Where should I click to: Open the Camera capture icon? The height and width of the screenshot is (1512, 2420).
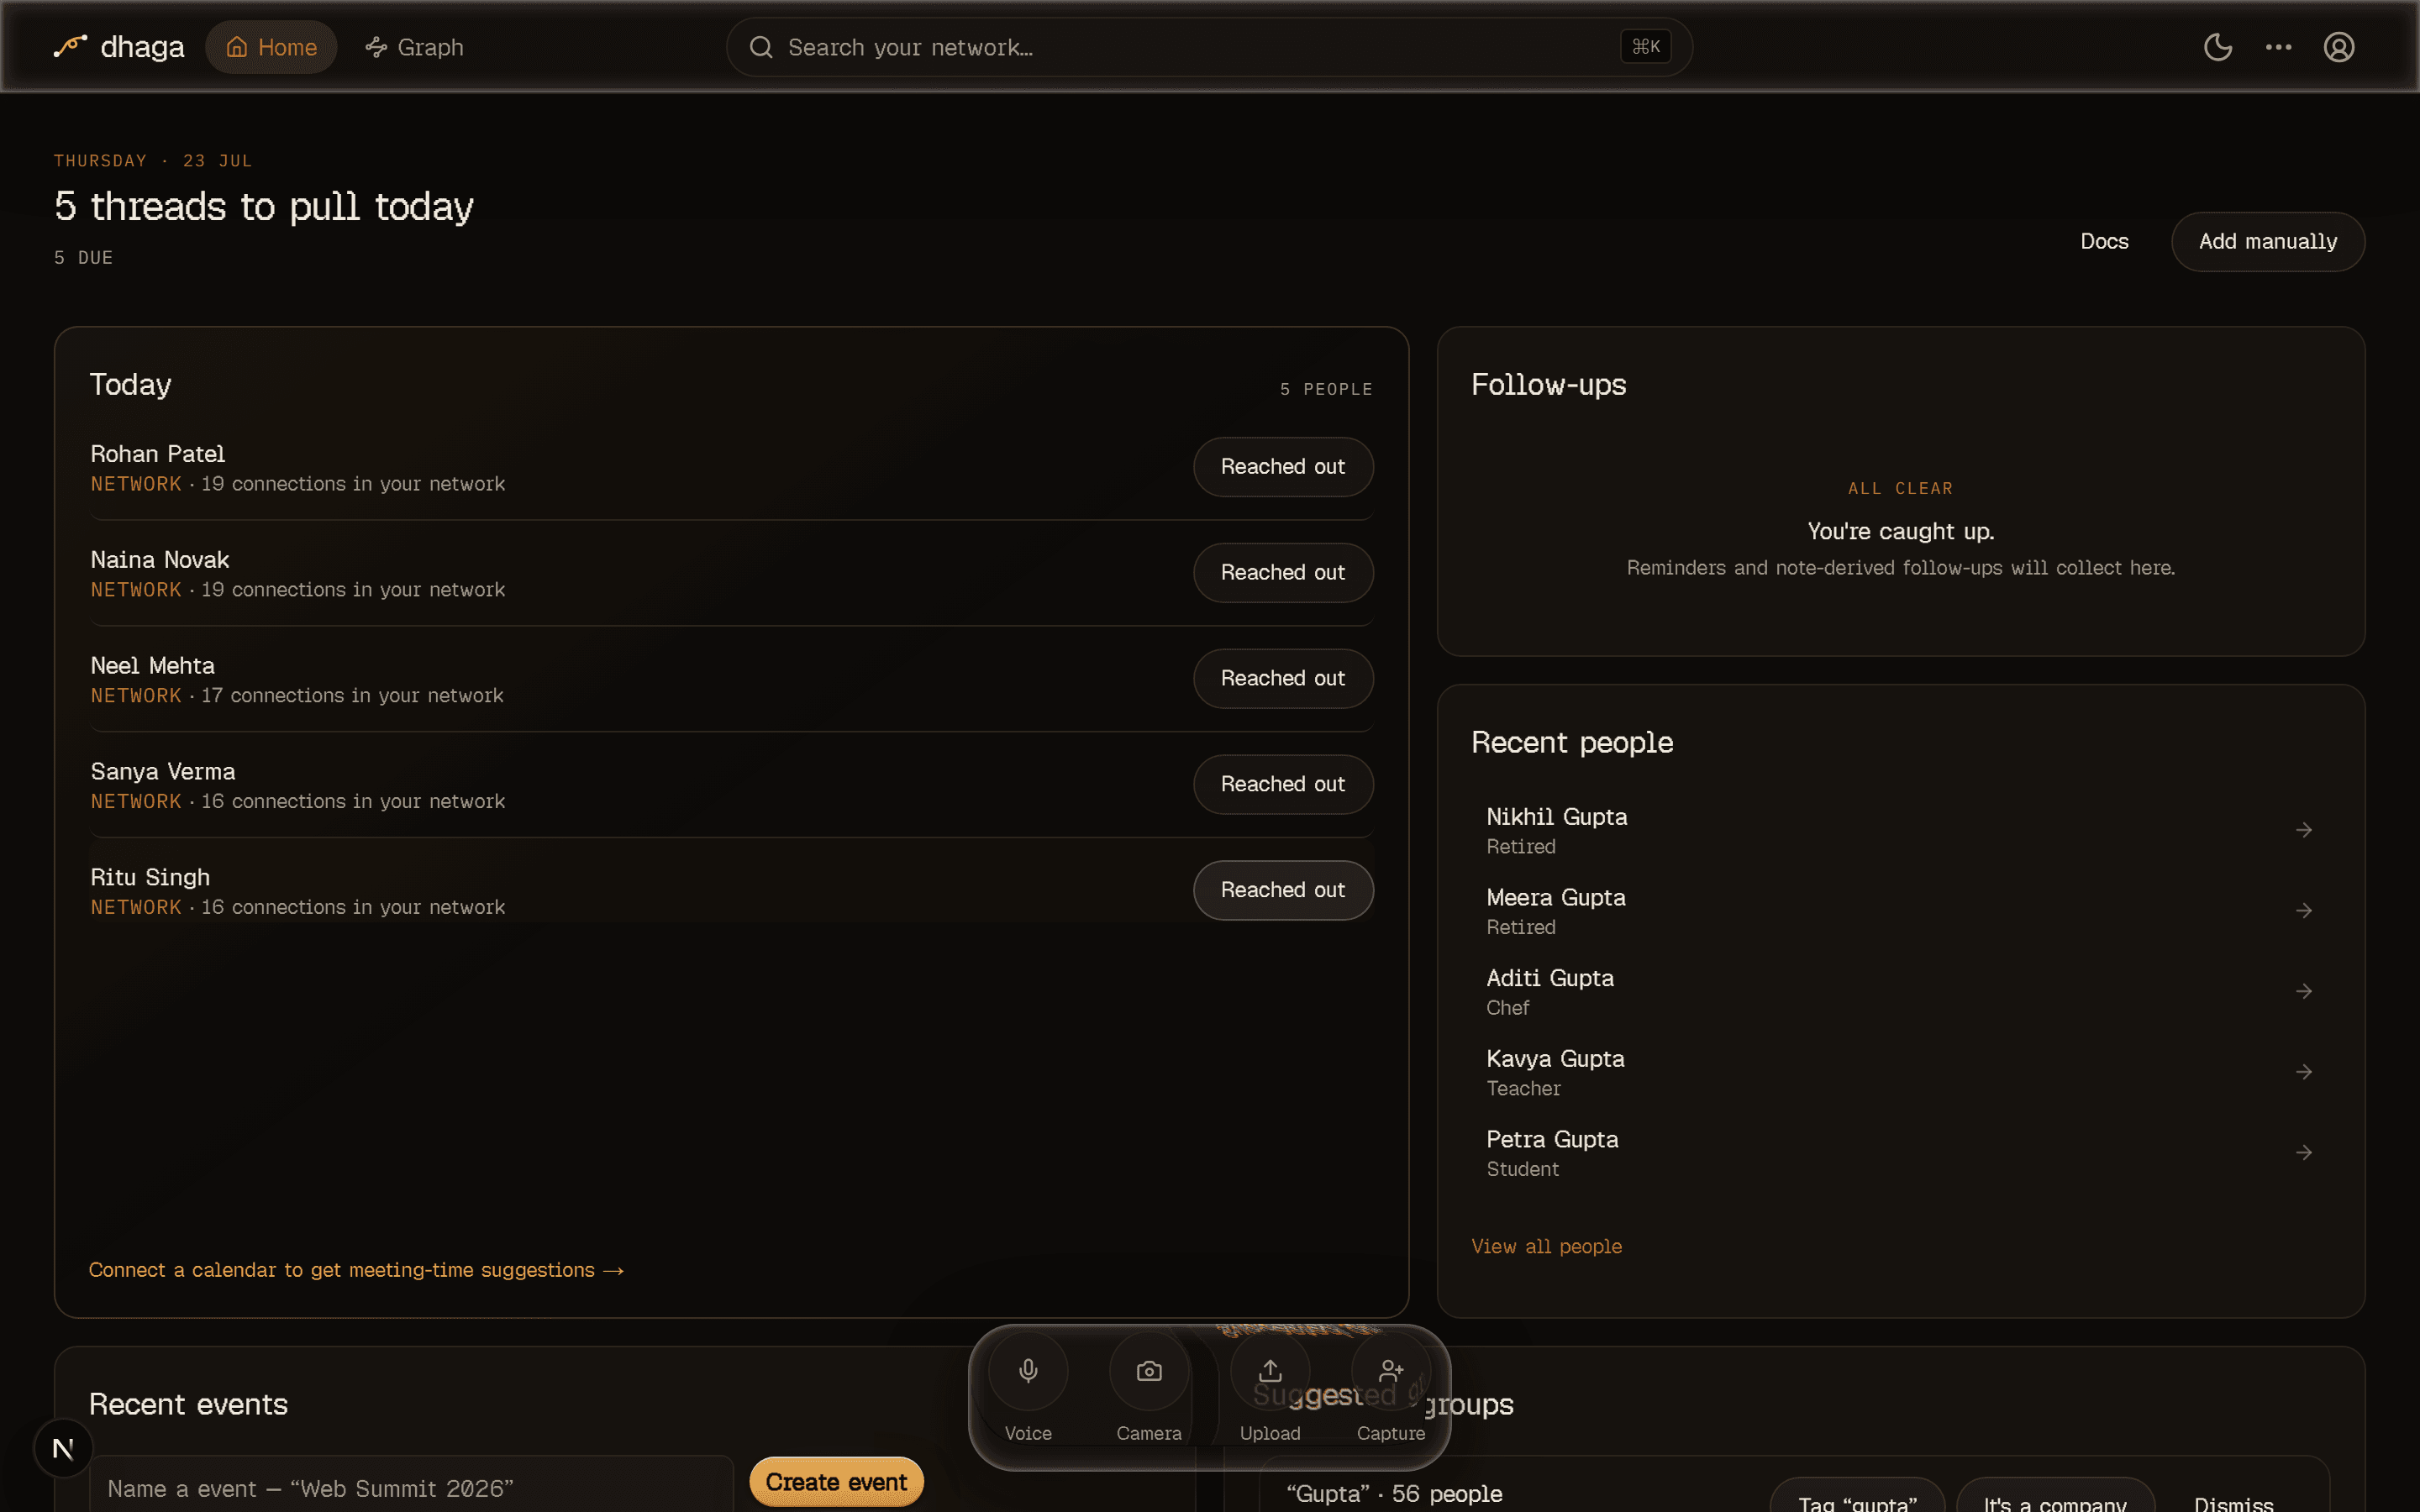point(1149,1370)
